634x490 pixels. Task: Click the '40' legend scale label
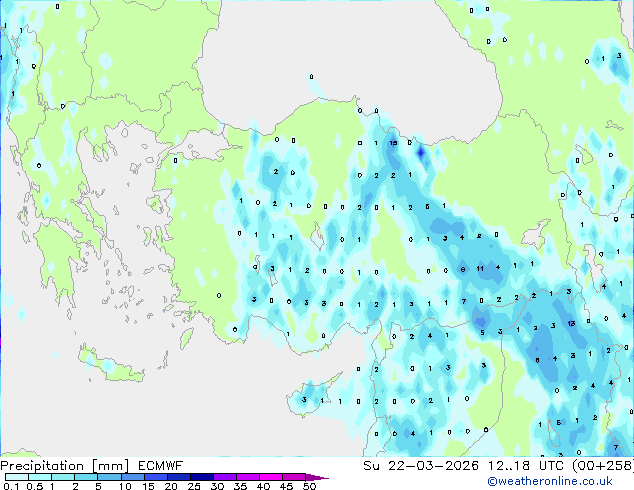point(263,486)
